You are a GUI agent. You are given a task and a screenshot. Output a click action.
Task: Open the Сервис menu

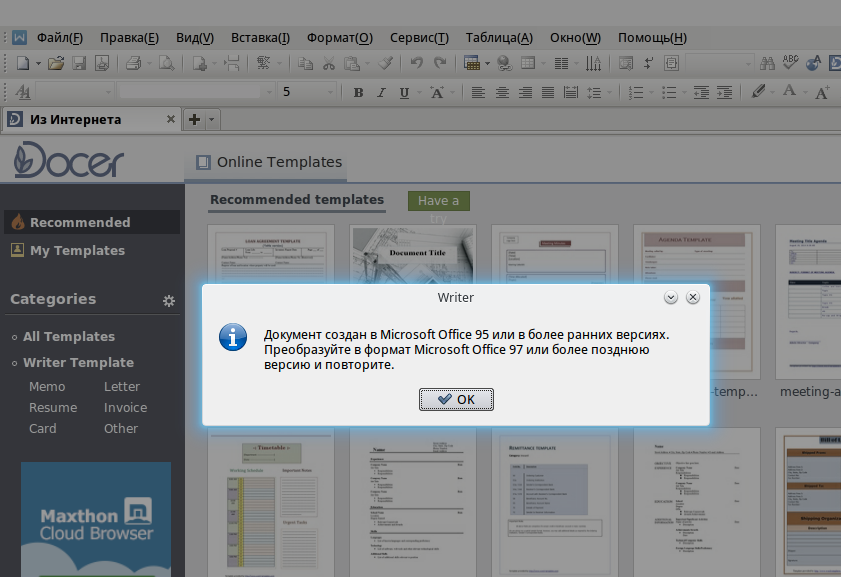pyautogui.click(x=419, y=38)
